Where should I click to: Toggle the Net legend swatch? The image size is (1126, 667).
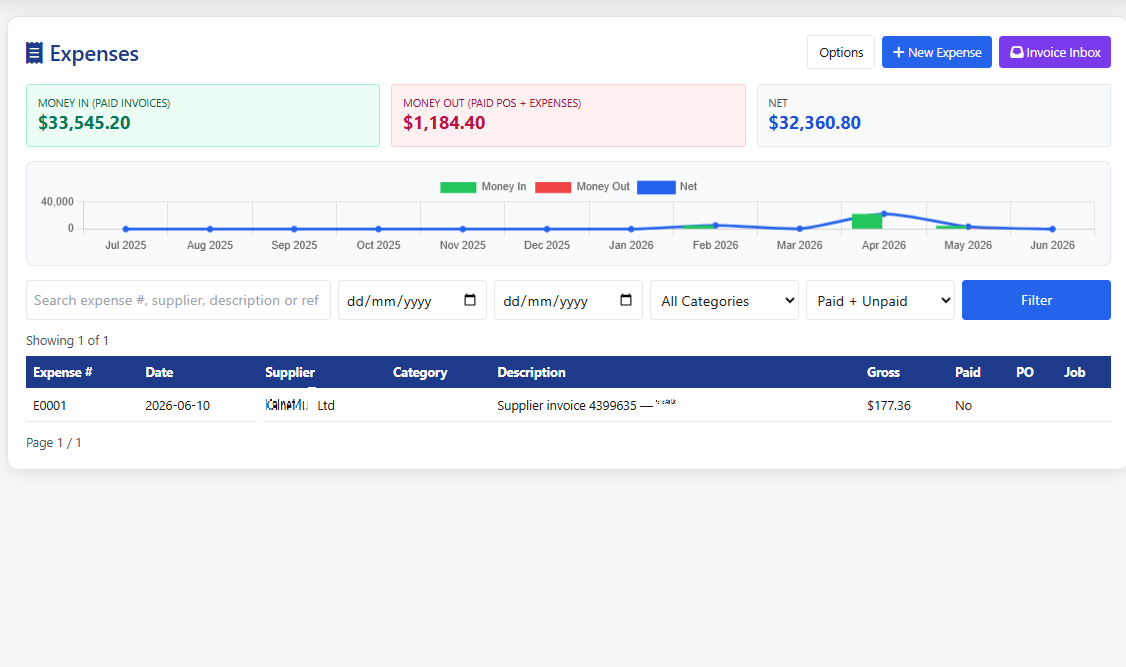point(656,187)
